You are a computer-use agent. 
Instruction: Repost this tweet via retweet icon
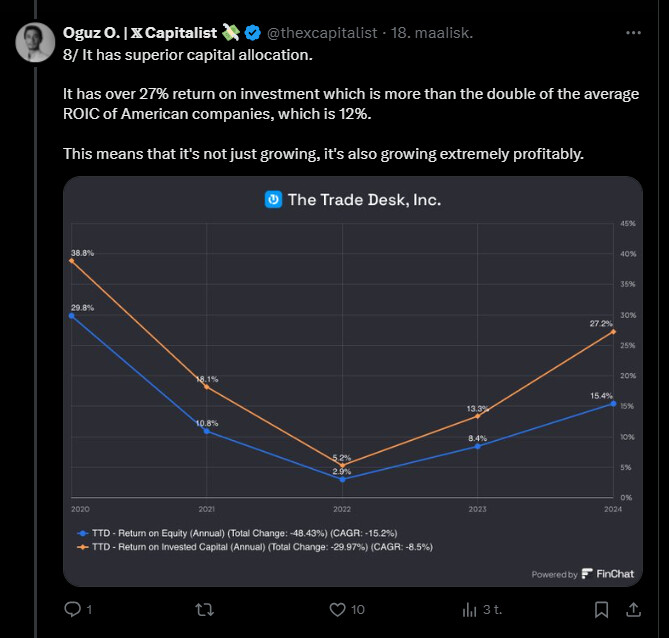coord(204,609)
